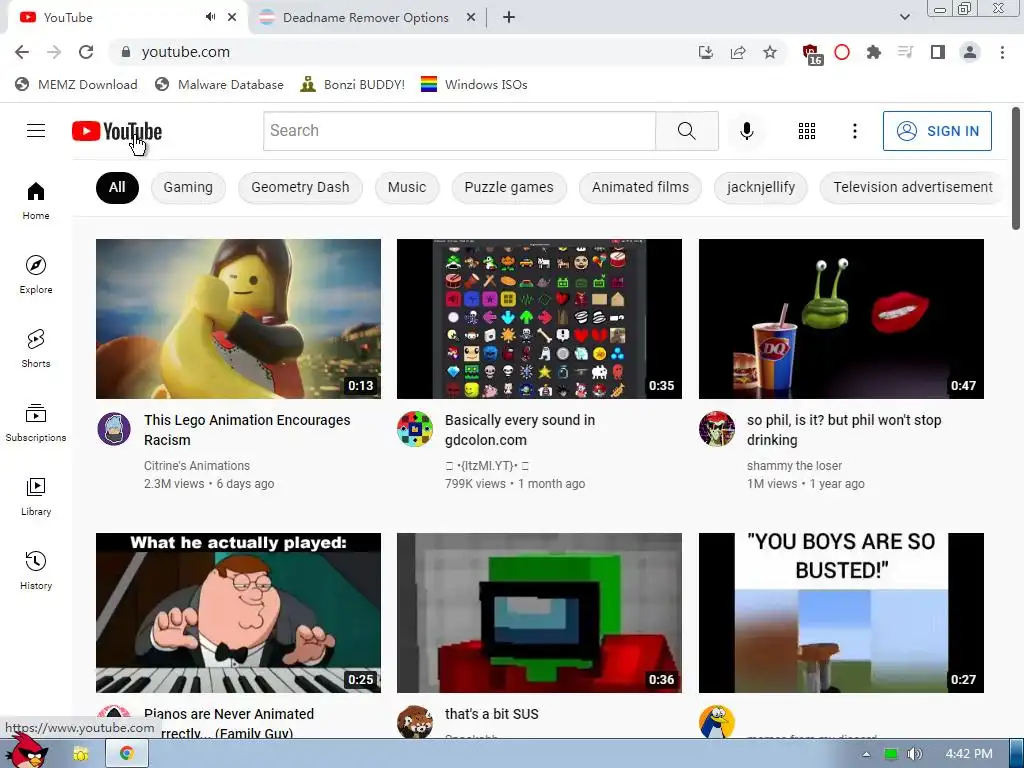Open History in the sidebar
This screenshot has width=1024, height=768.
coord(36,570)
